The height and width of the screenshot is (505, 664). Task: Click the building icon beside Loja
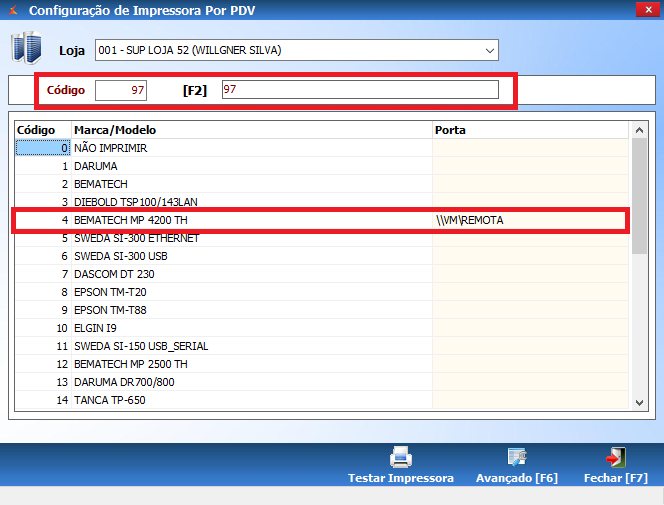pyautogui.click(x=27, y=48)
